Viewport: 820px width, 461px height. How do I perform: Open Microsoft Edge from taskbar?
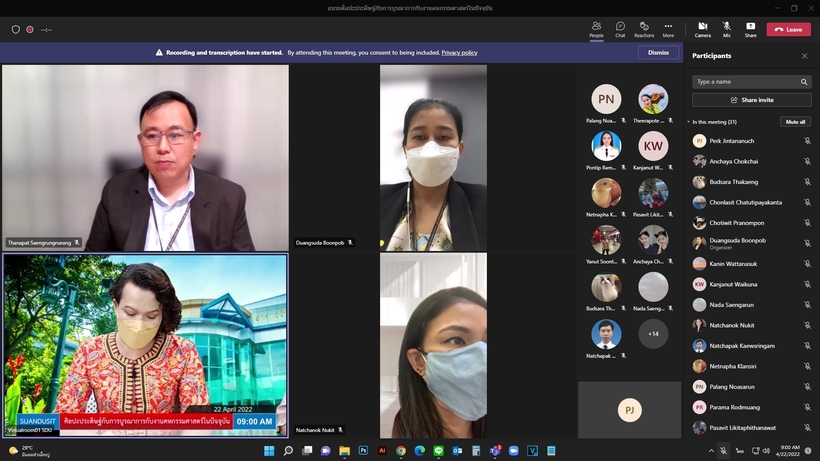pyautogui.click(x=420, y=451)
